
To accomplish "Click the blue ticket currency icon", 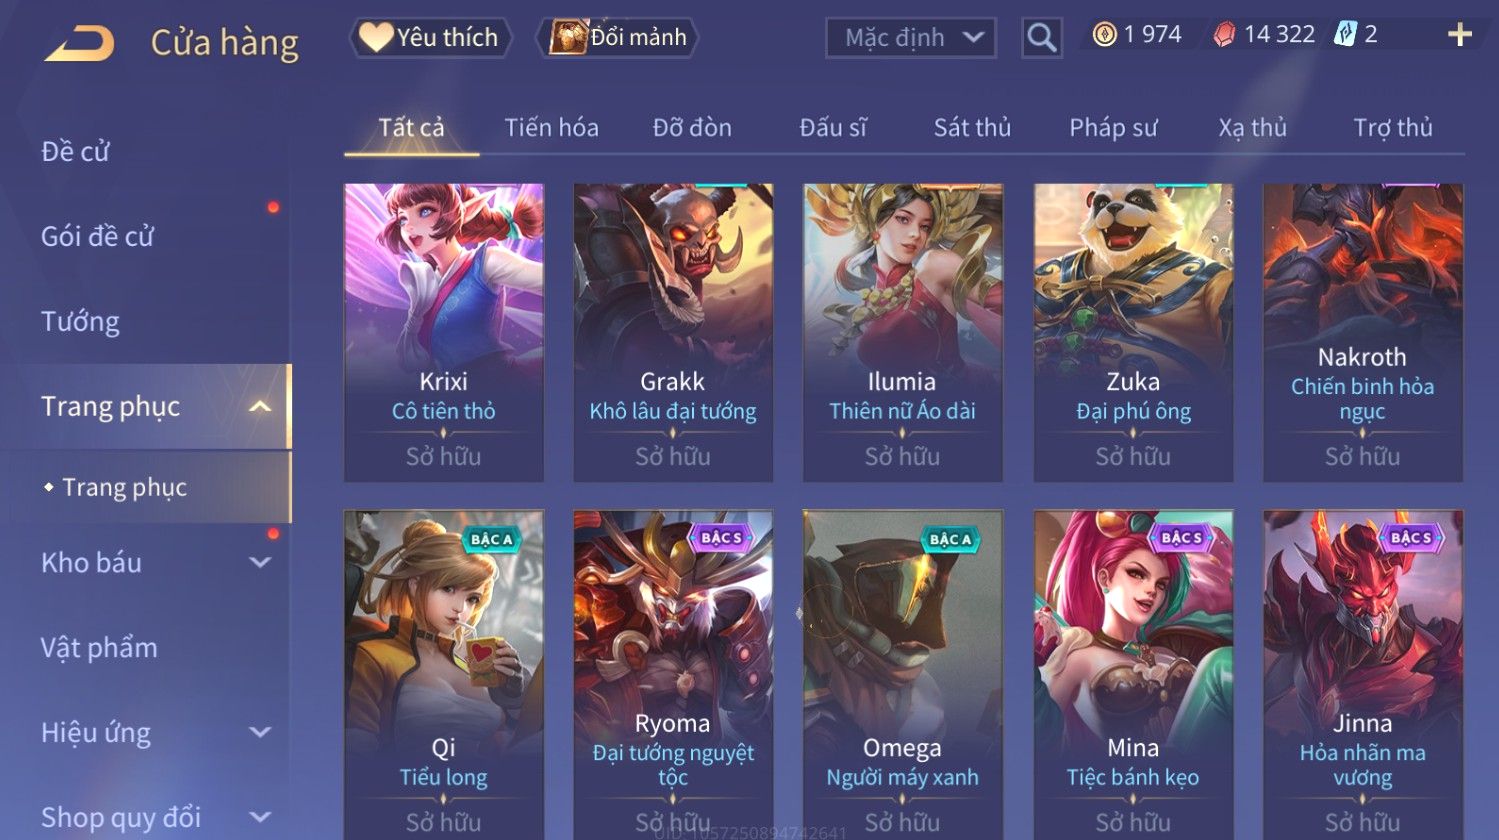I will [1345, 35].
